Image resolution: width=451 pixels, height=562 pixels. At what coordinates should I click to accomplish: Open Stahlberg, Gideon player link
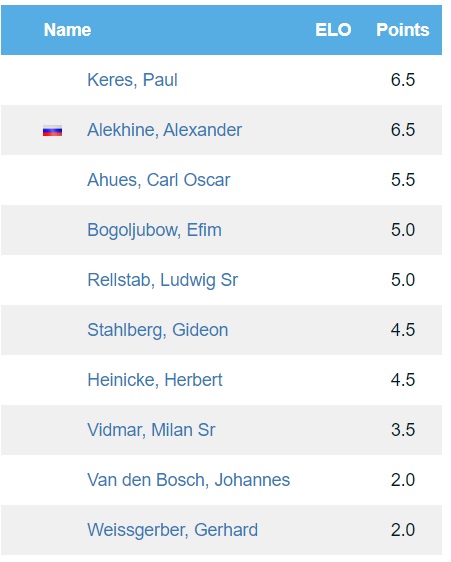[x=158, y=330]
